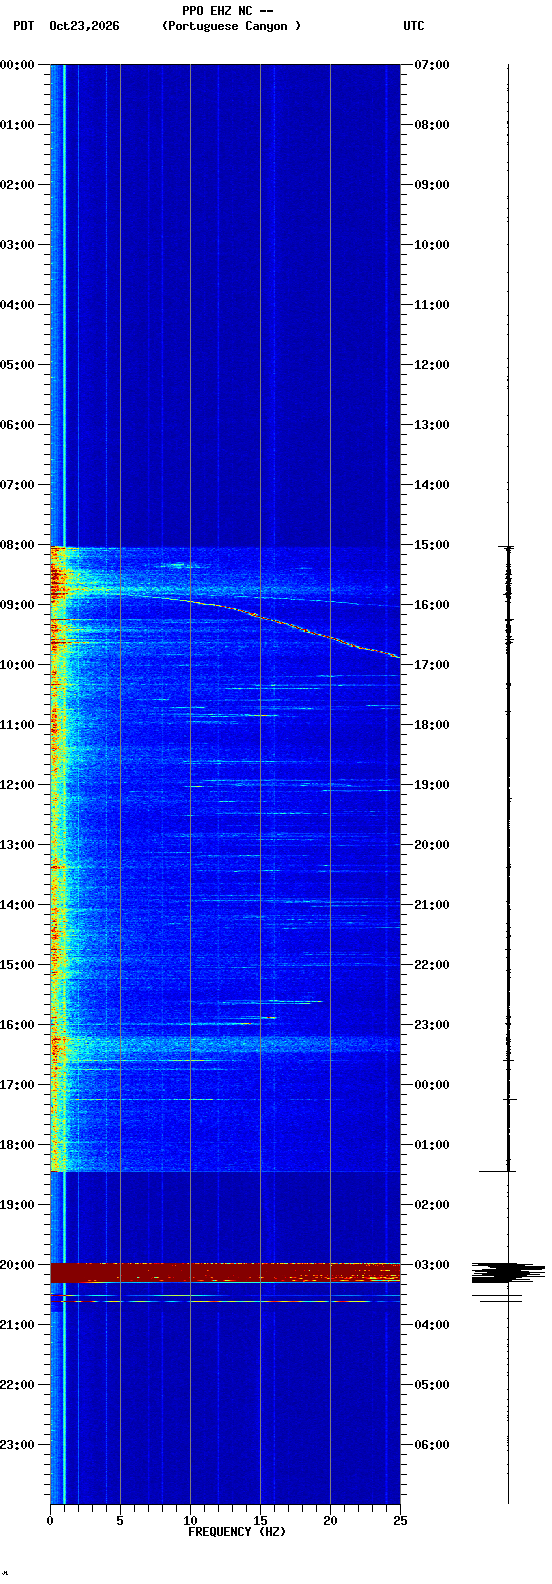
Task: Click the UTC '17:00' time label
Action: [x=432, y=665]
